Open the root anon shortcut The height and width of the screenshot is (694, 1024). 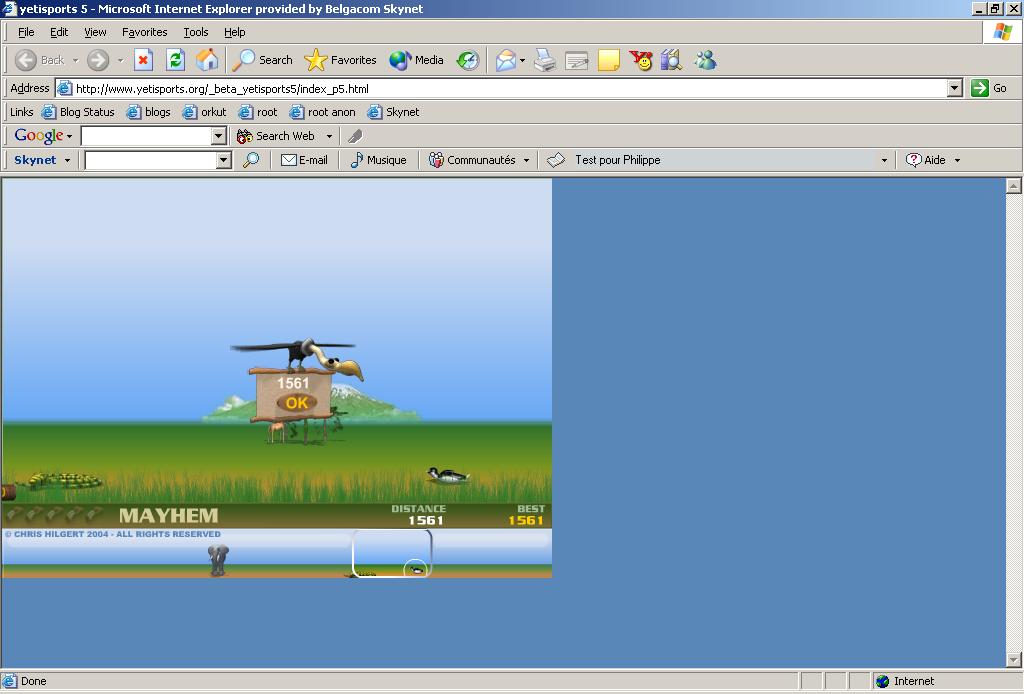pyautogui.click(x=323, y=112)
